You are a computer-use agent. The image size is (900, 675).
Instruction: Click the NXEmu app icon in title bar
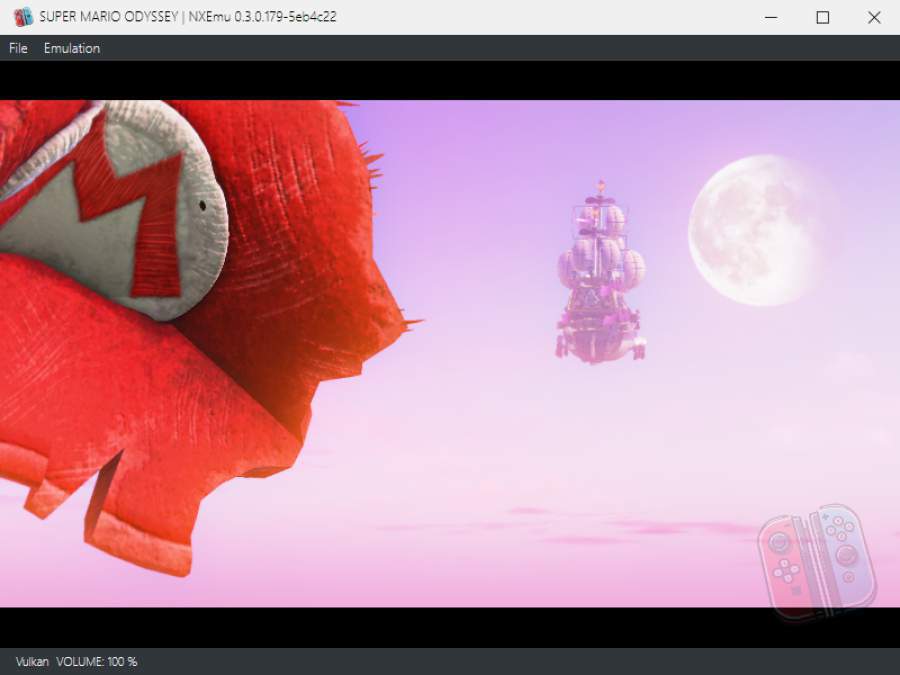click(23, 17)
